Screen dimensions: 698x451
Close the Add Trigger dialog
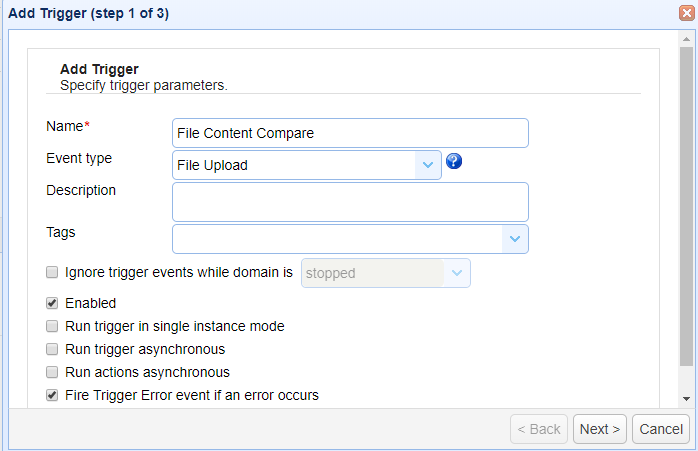tap(686, 13)
